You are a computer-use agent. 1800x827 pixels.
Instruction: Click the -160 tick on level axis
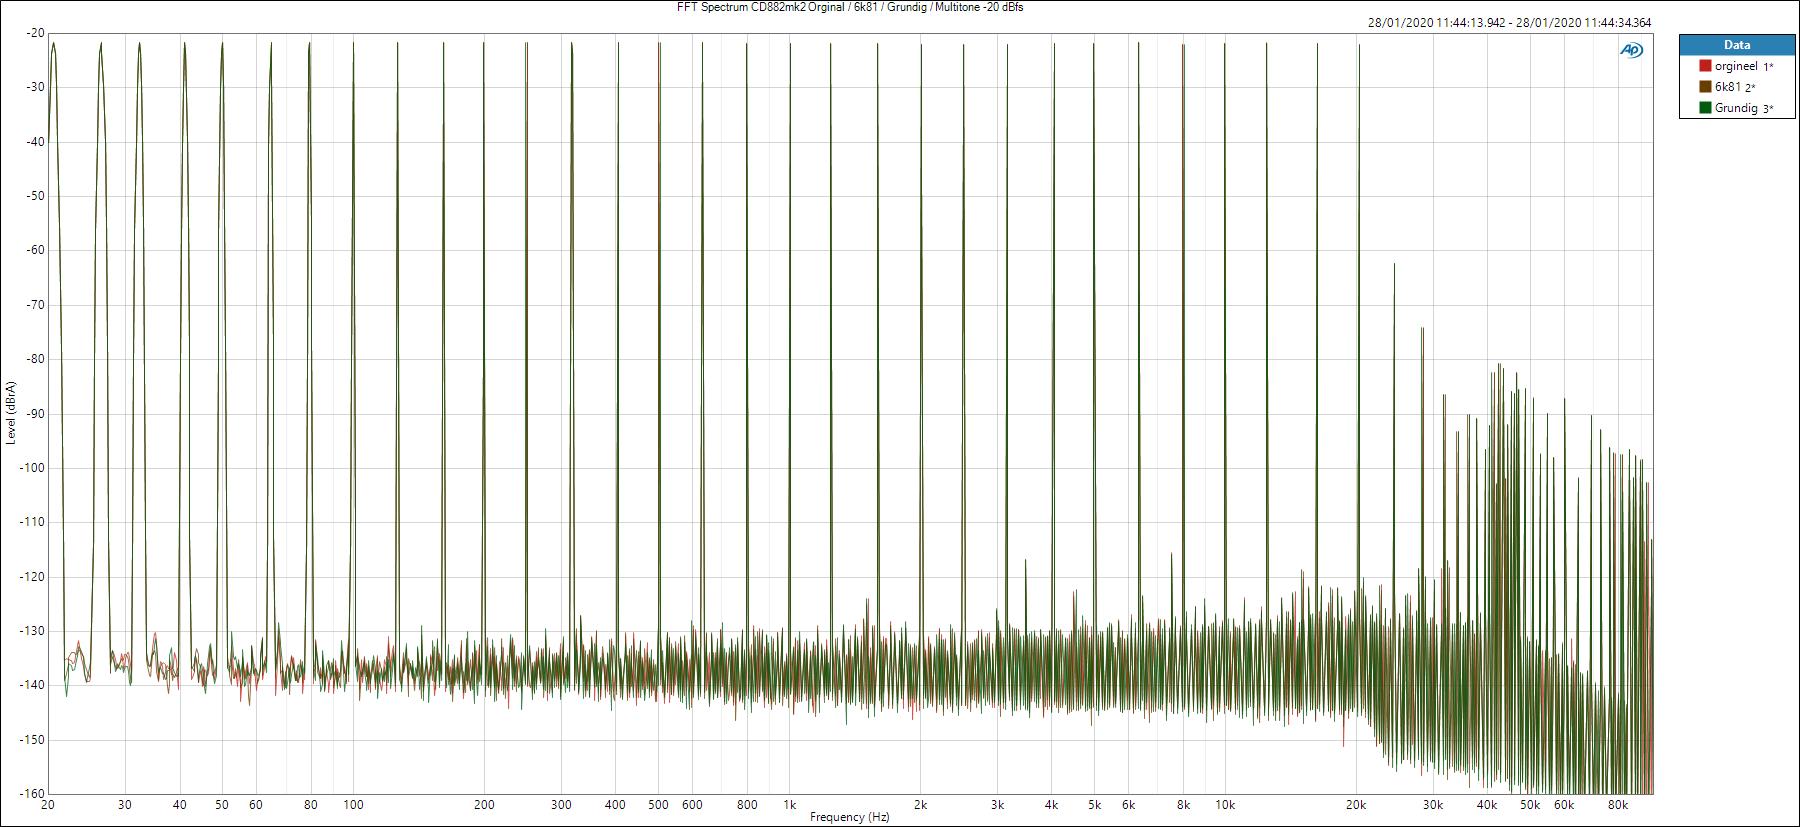(31, 794)
